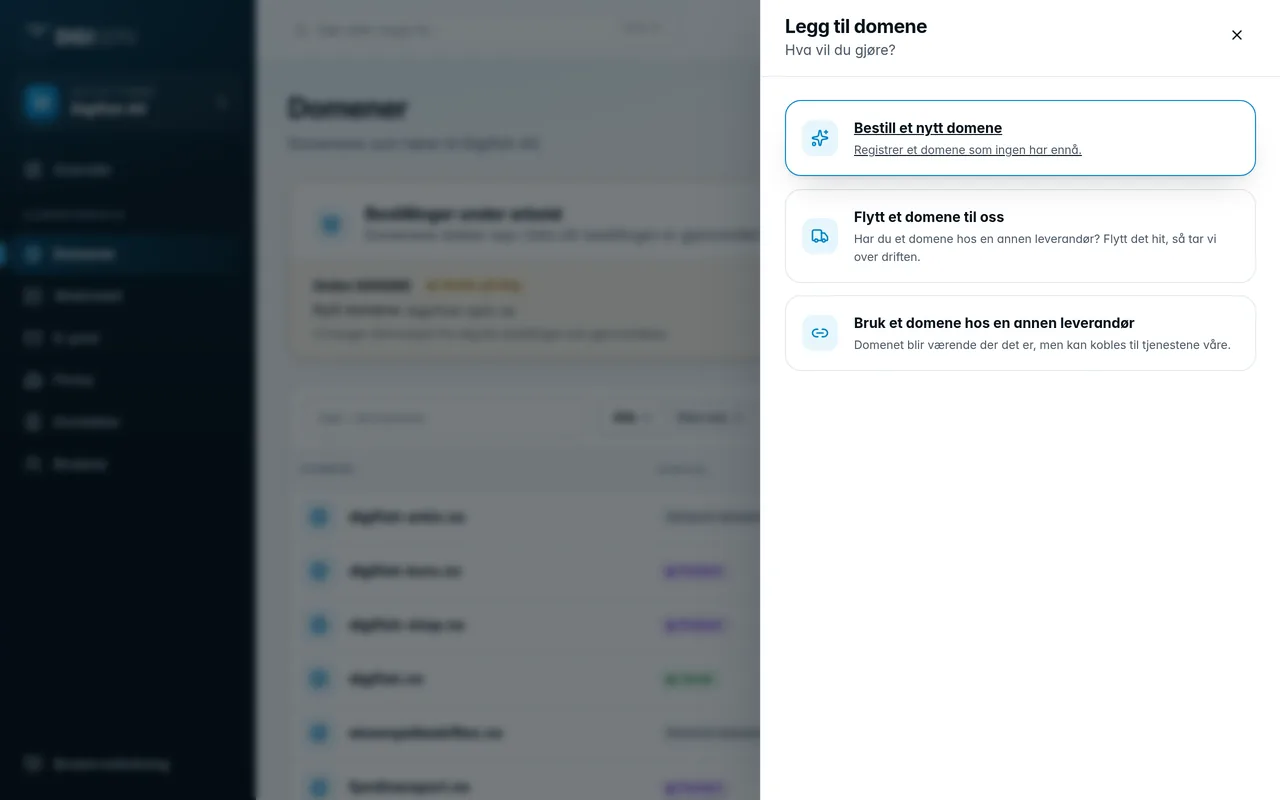Screen dimensions: 1280x800
Task: Click the chain-link icon for external domain
Action: (x=820, y=333)
